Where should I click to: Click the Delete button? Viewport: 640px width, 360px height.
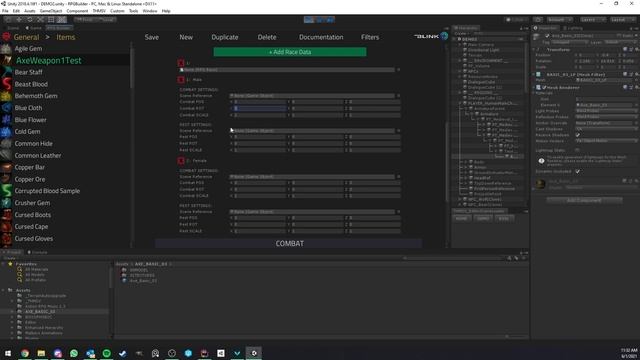click(x=267, y=37)
